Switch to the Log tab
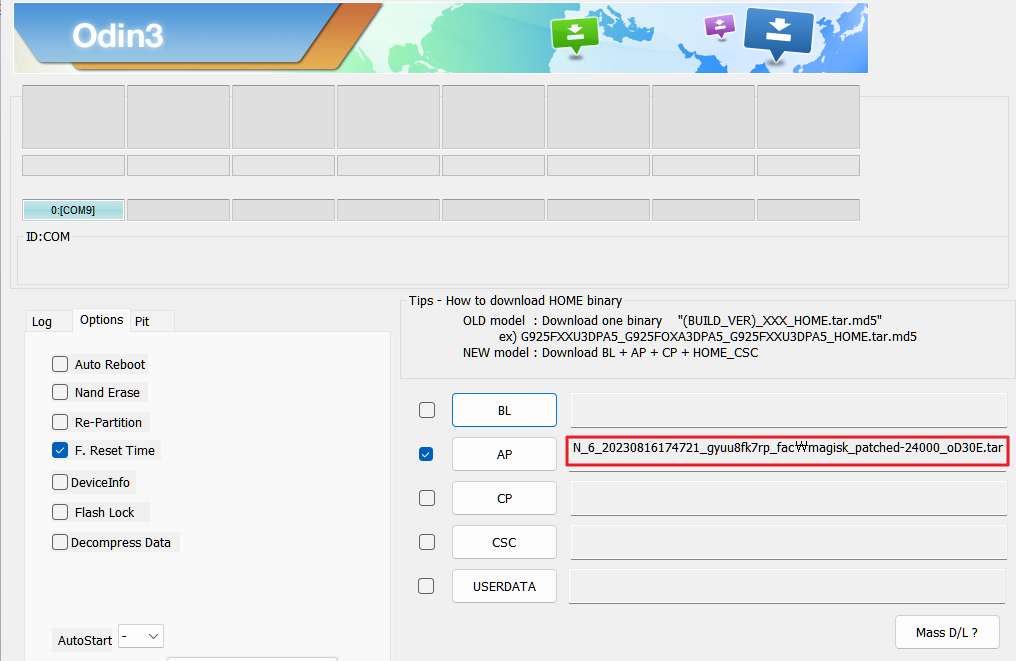The height and width of the screenshot is (661, 1016). coord(42,321)
